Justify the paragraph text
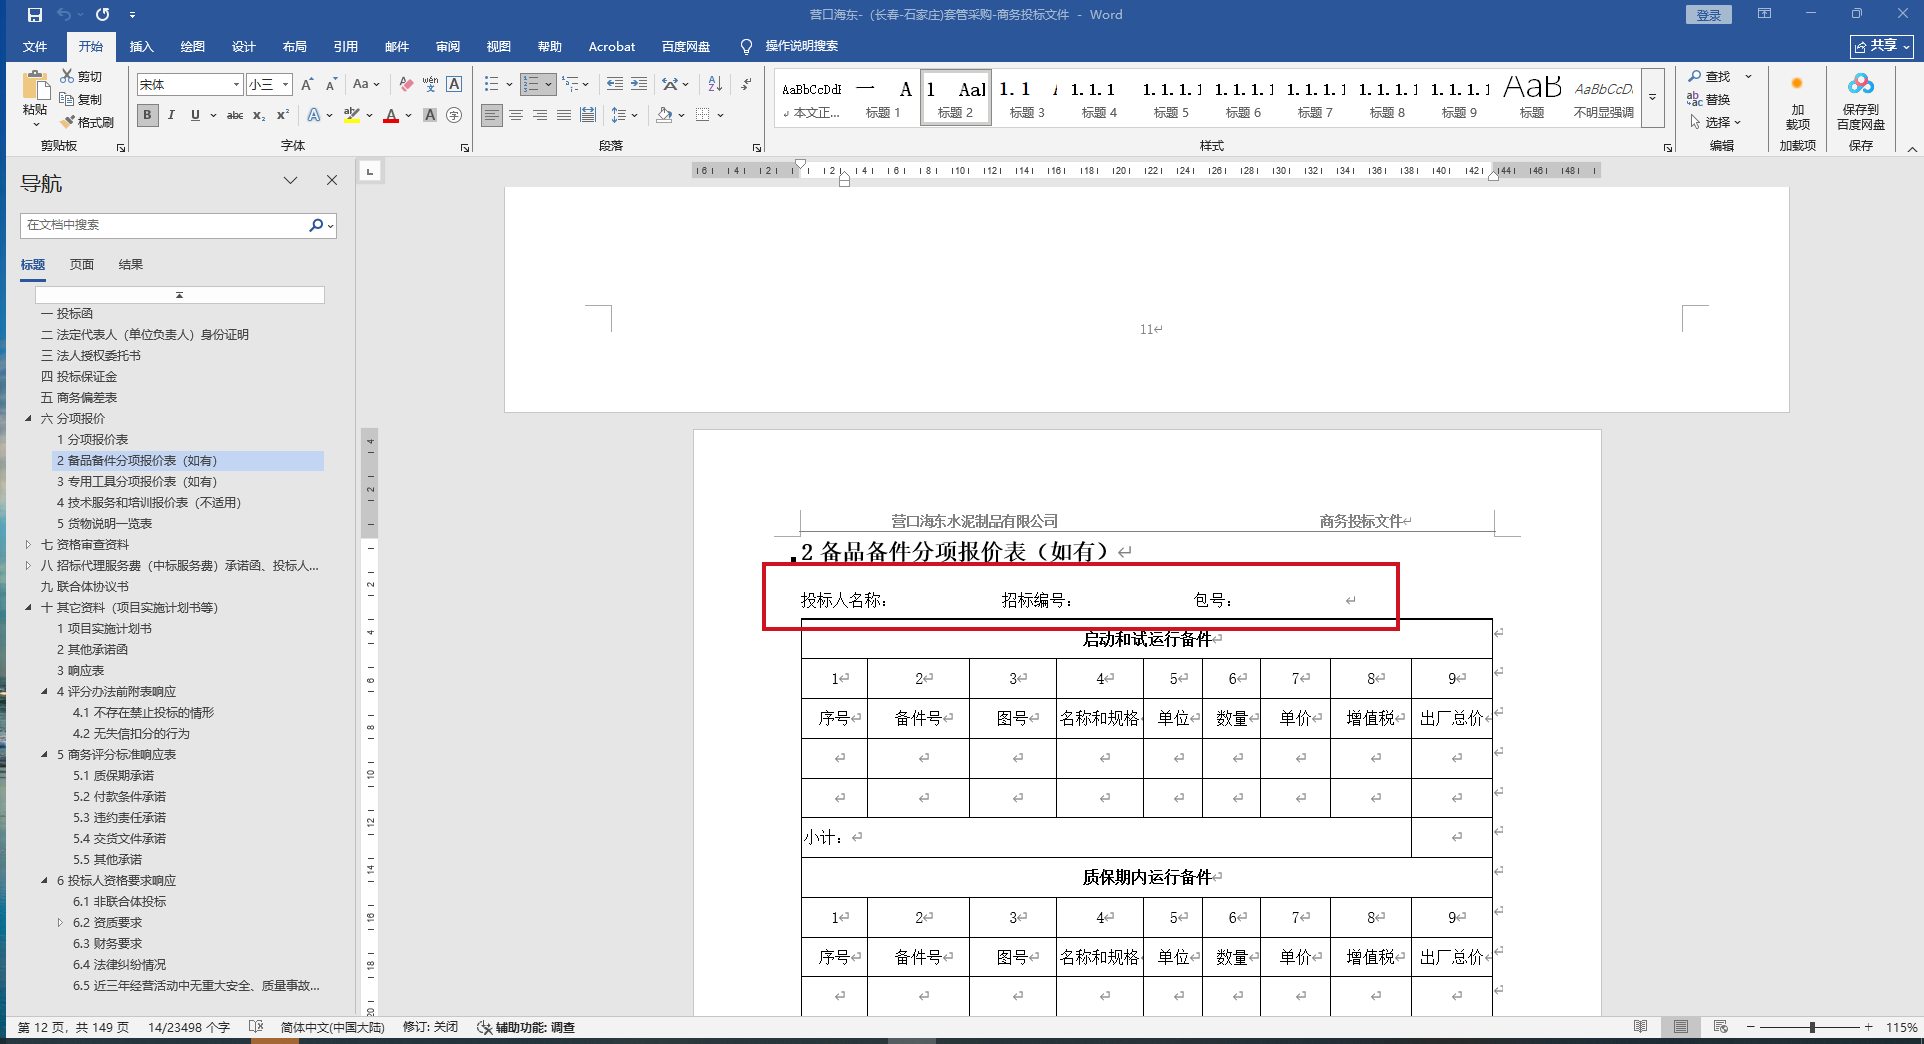This screenshot has width=1924, height=1044. click(x=564, y=116)
